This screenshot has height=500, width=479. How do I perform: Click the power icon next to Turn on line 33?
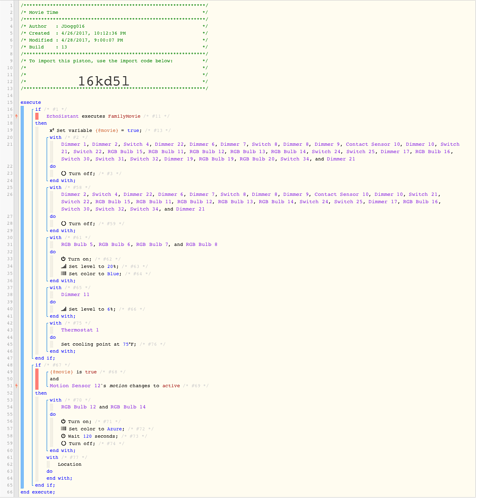tap(63, 259)
